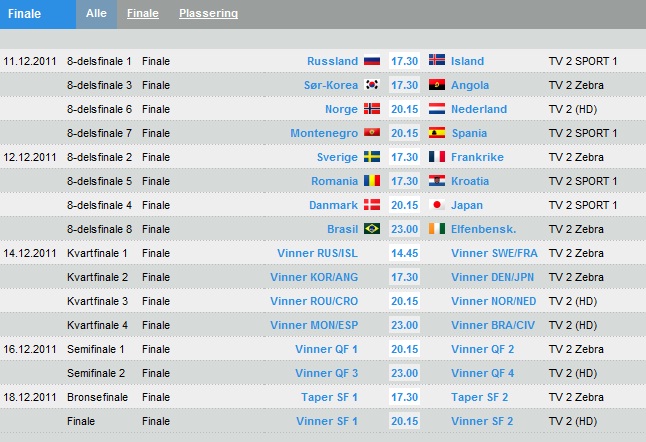
Task: Click Vinner RUS/ISL in Kvartfinale 1
Action: 317,253
